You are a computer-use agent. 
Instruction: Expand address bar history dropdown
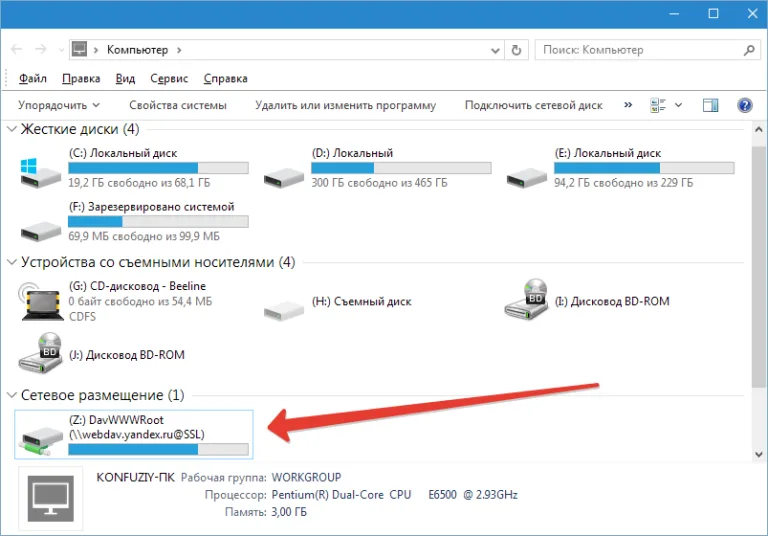(x=495, y=50)
